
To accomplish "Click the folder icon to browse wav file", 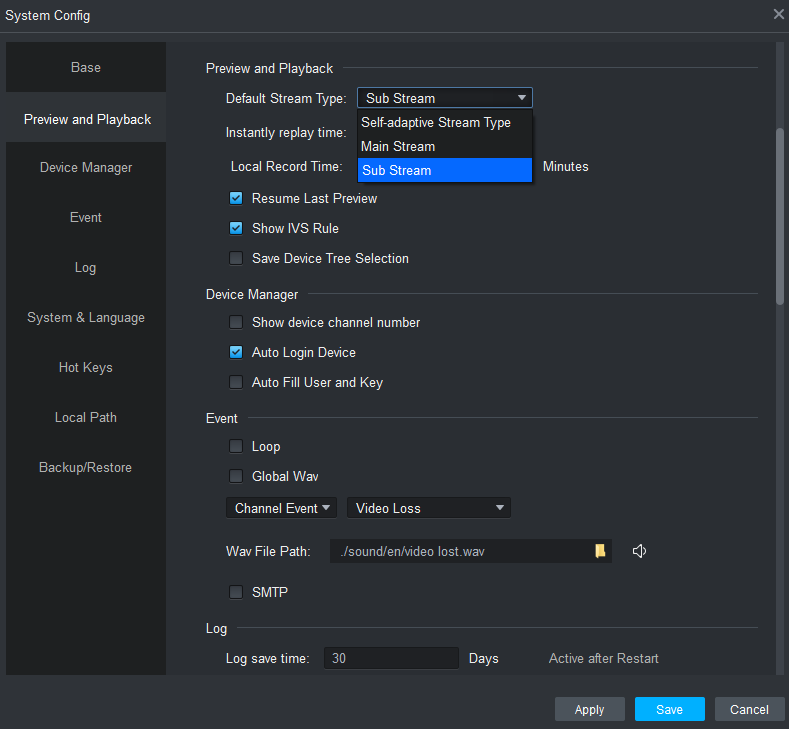I will (600, 551).
